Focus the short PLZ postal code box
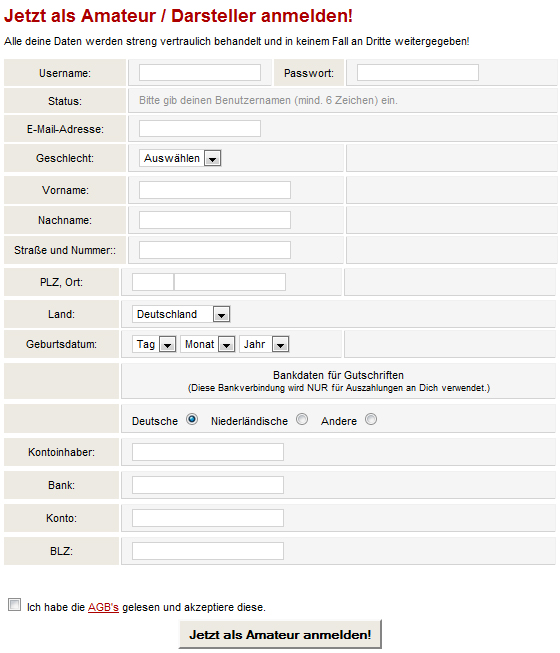 (153, 282)
